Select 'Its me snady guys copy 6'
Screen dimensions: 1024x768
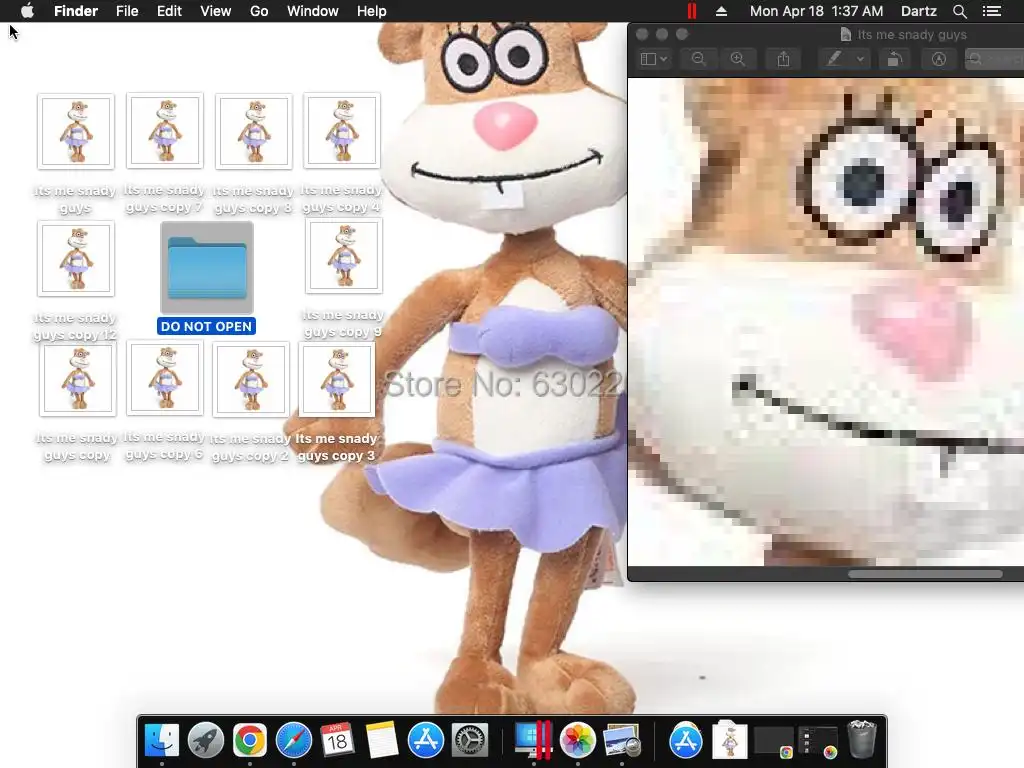(x=165, y=378)
